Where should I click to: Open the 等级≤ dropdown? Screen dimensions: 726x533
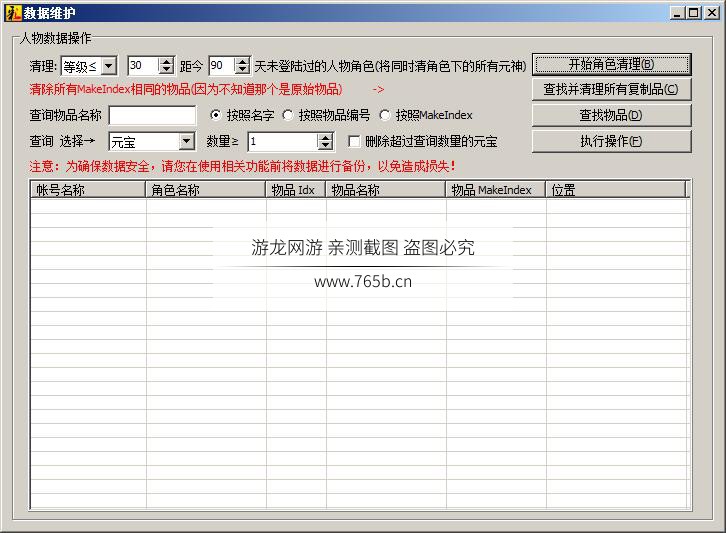click(x=108, y=66)
